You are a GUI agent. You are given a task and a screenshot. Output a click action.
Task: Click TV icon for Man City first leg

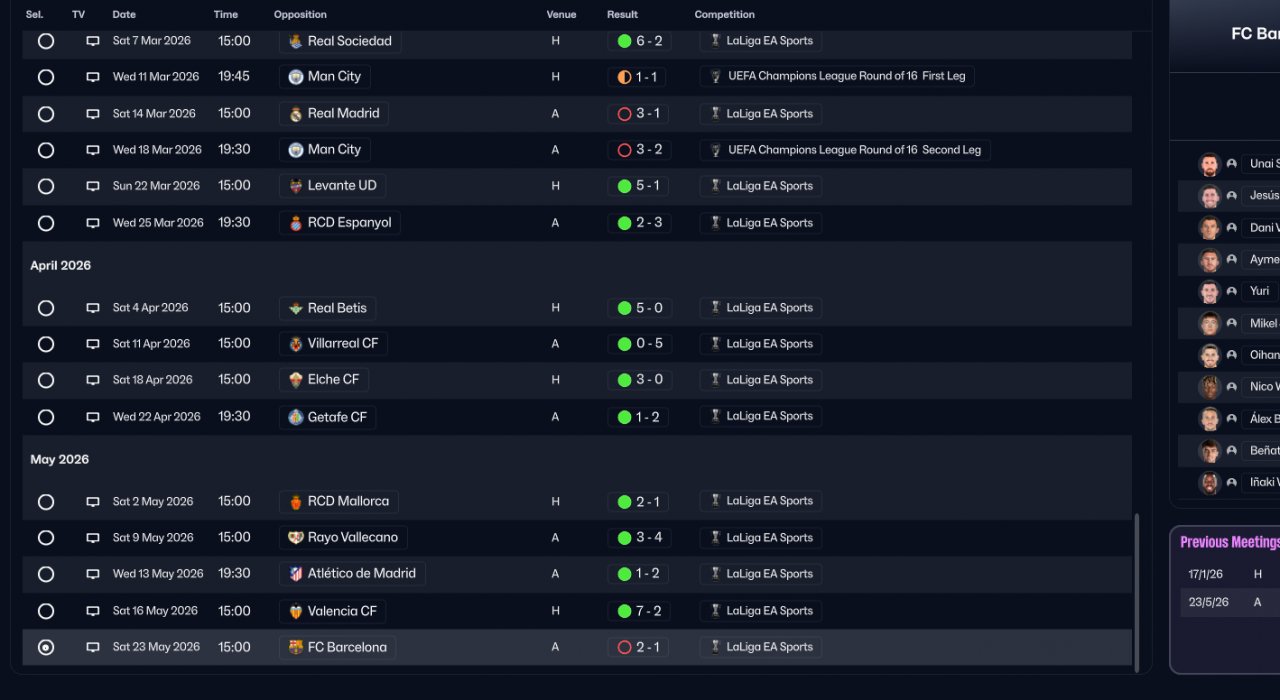[93, 77]
